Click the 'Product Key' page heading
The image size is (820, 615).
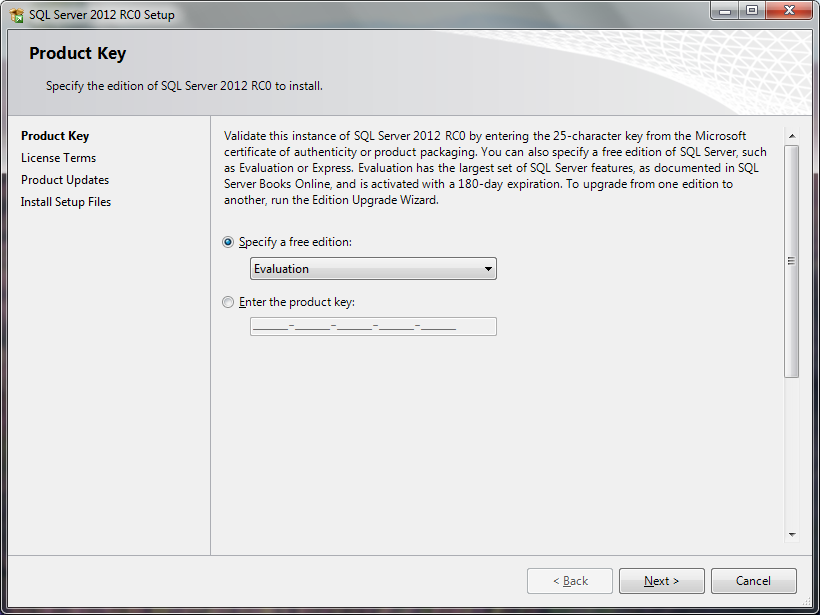point(77,53)
